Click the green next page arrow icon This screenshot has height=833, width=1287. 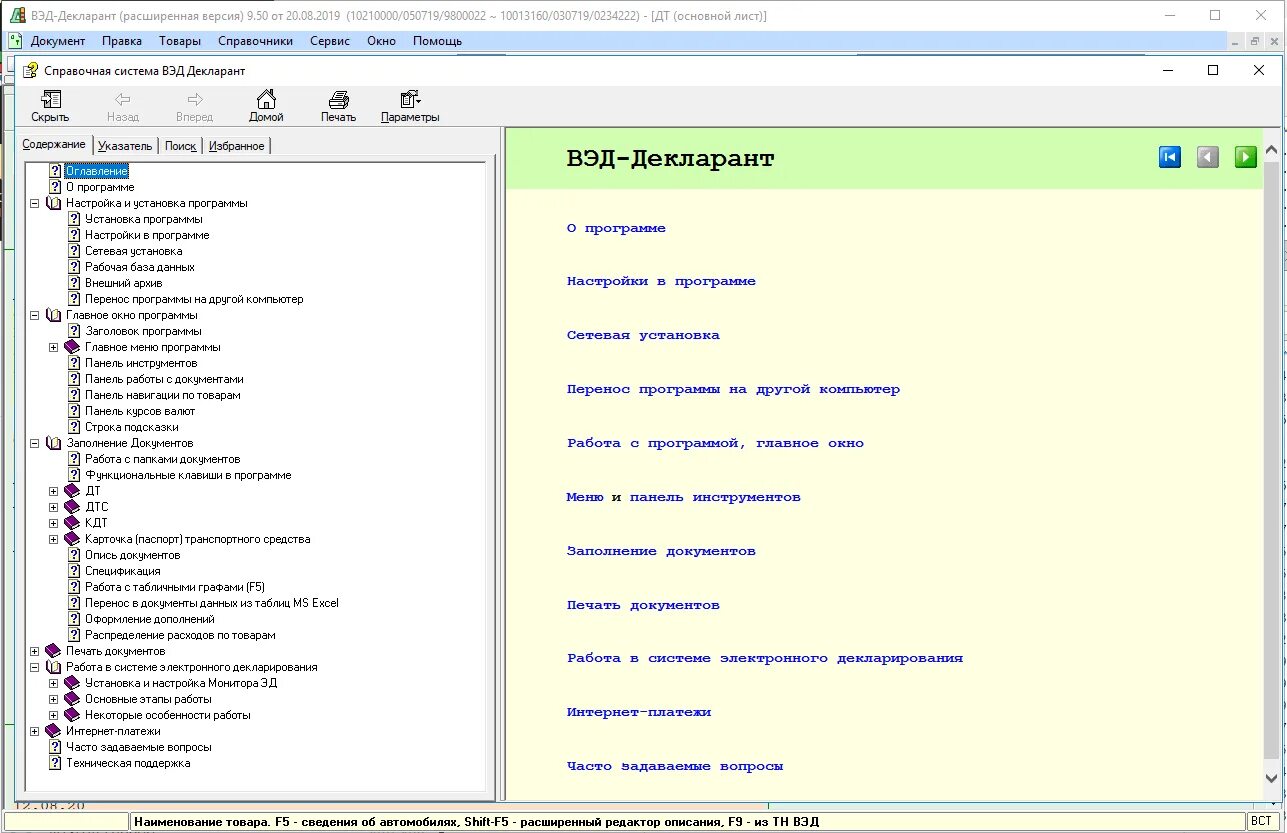point(1245,157)
